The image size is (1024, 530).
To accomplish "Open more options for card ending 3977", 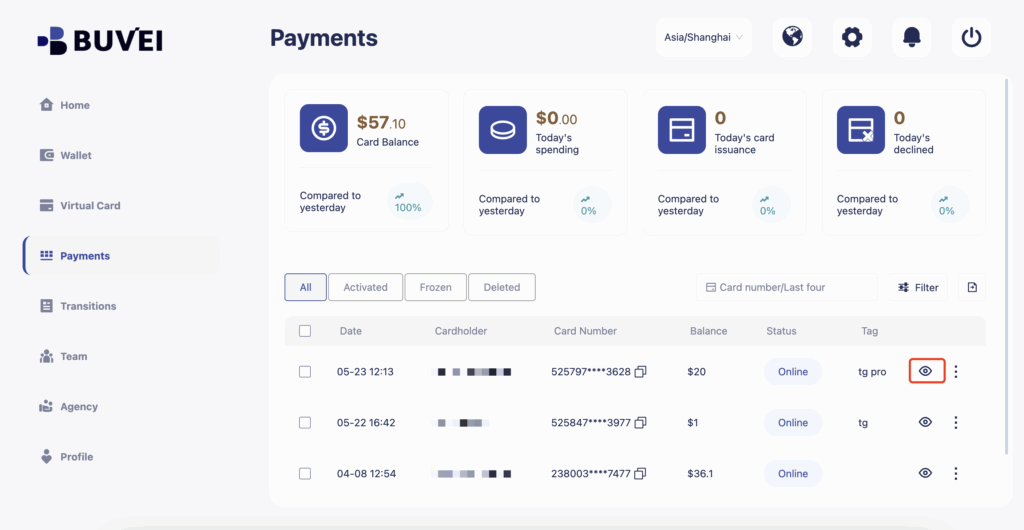I will [956, 423].
